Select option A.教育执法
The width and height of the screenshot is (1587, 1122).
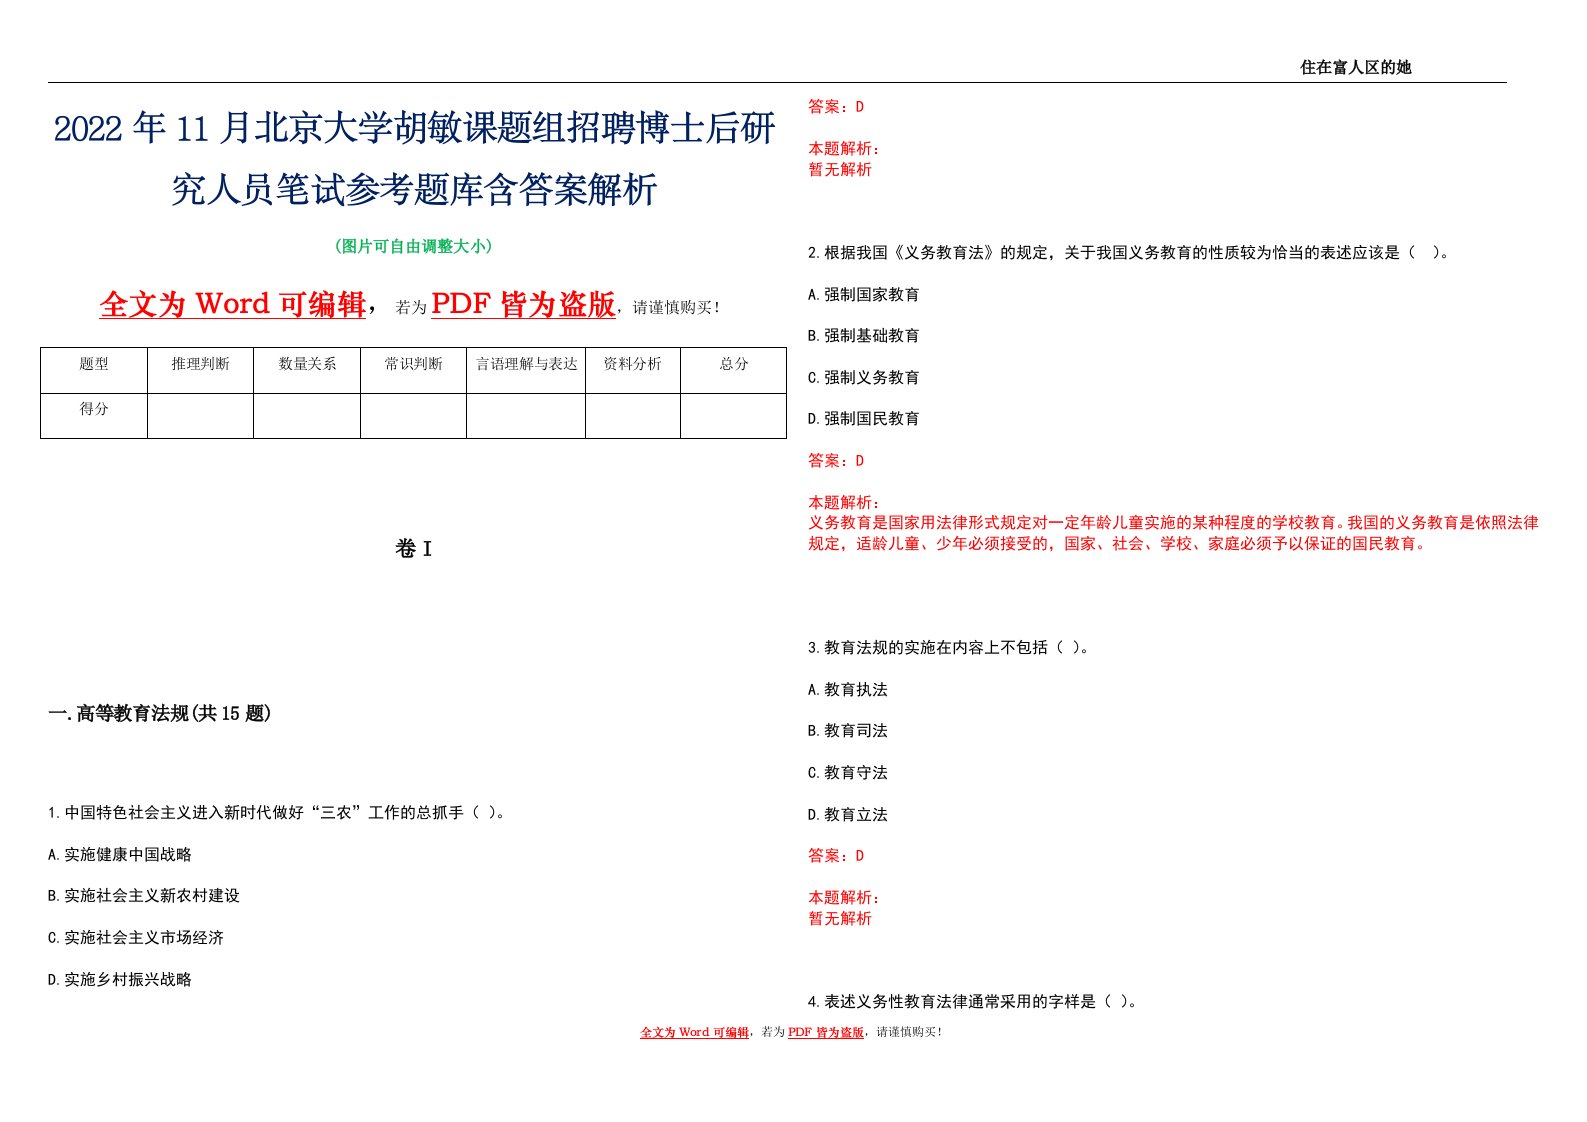tap(848, 690)
